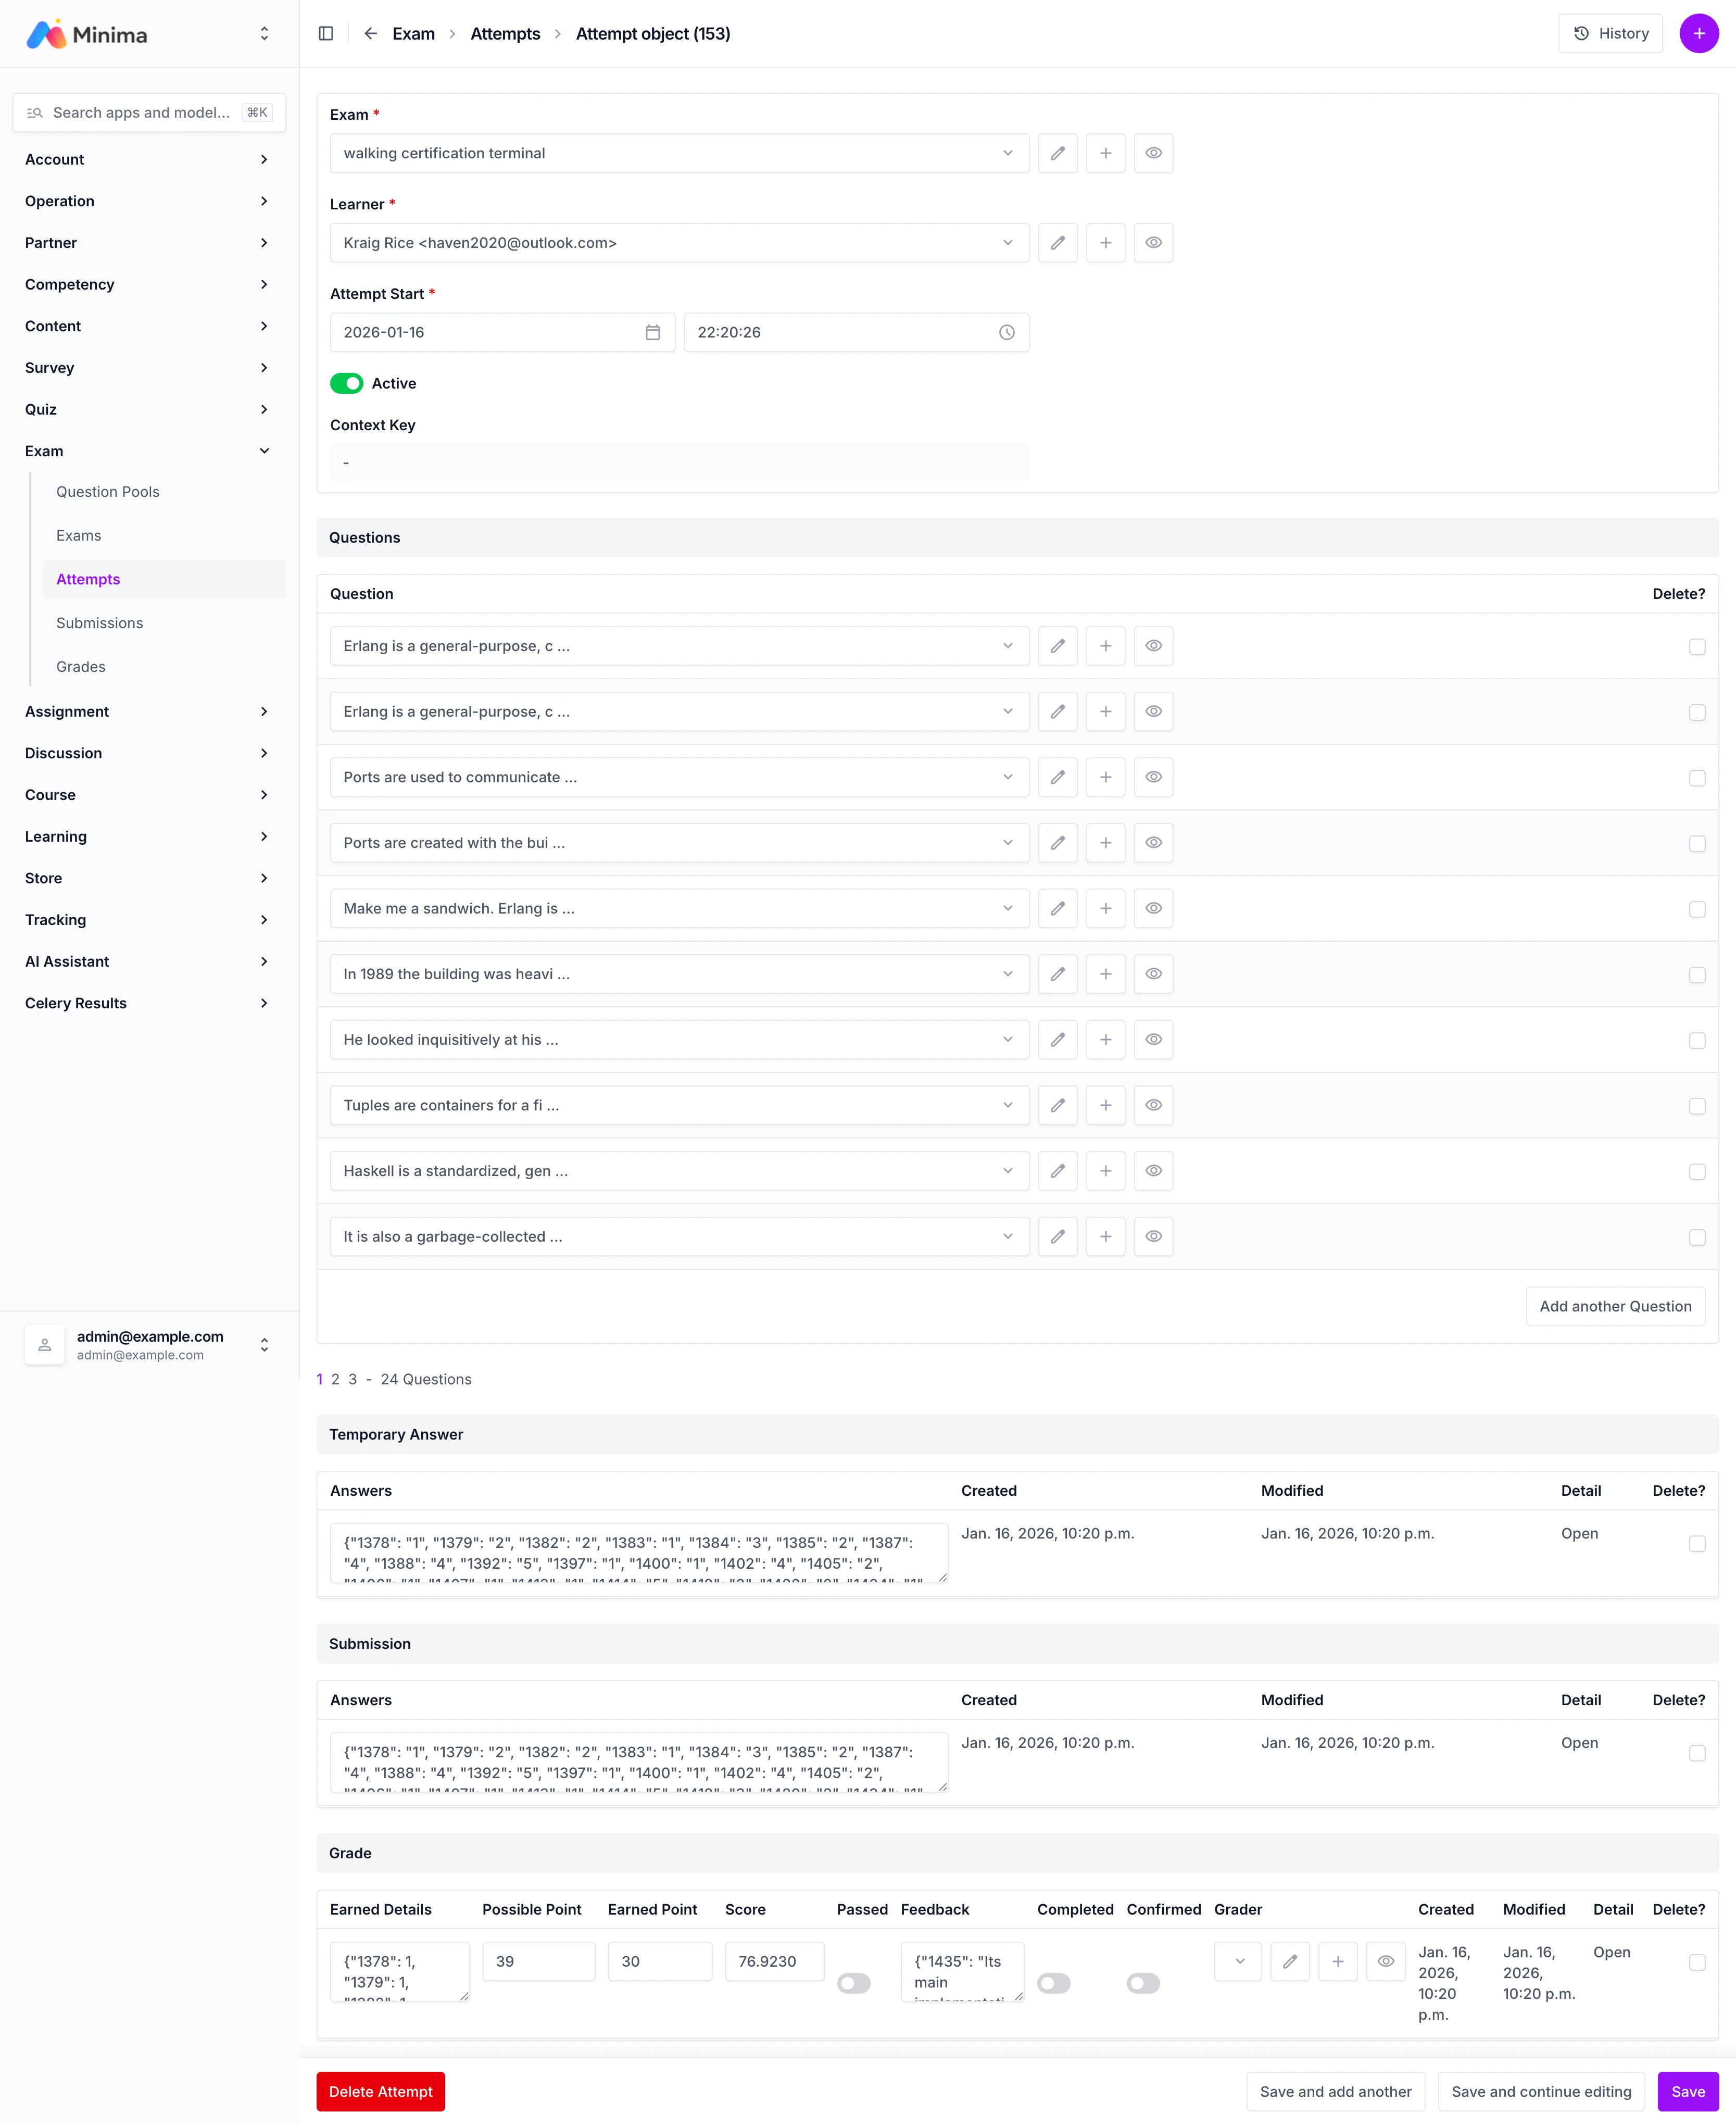Viewport: 1736px width, 2125px height.
Task: Click the back arrow in breadcrumb
Action: coord(371,34)
